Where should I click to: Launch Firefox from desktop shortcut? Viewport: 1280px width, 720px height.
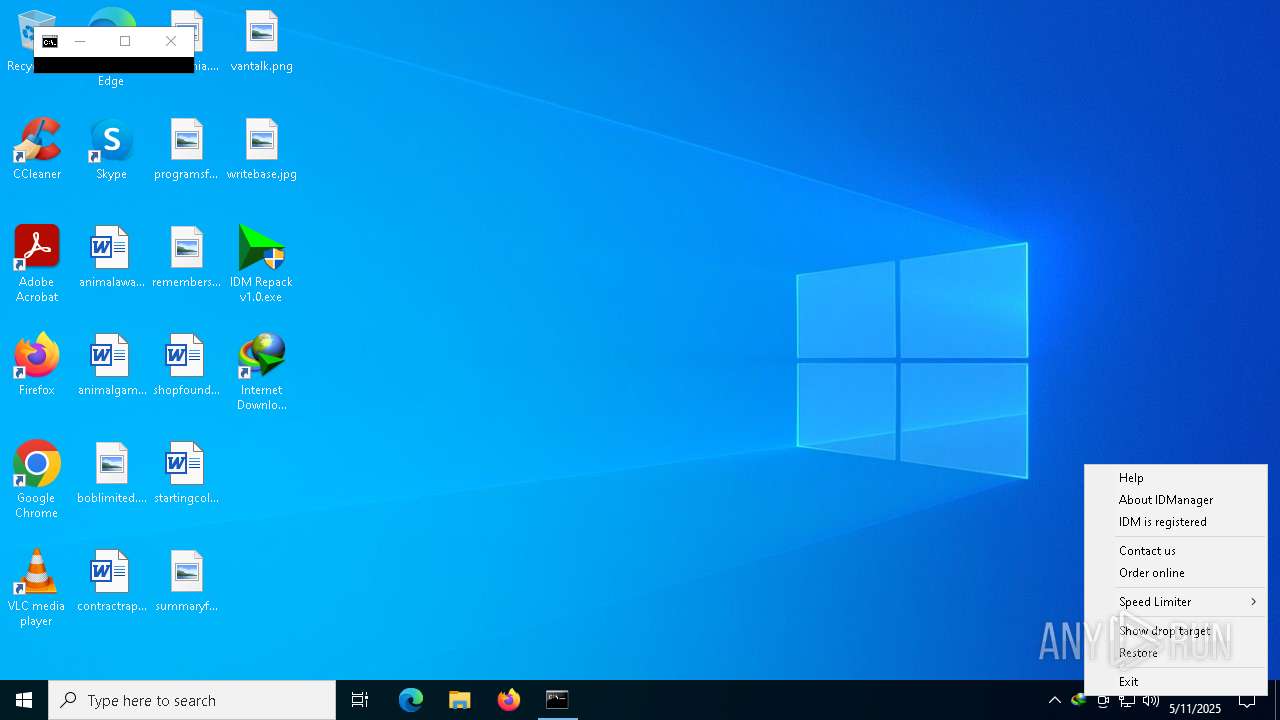pos(37,365)
